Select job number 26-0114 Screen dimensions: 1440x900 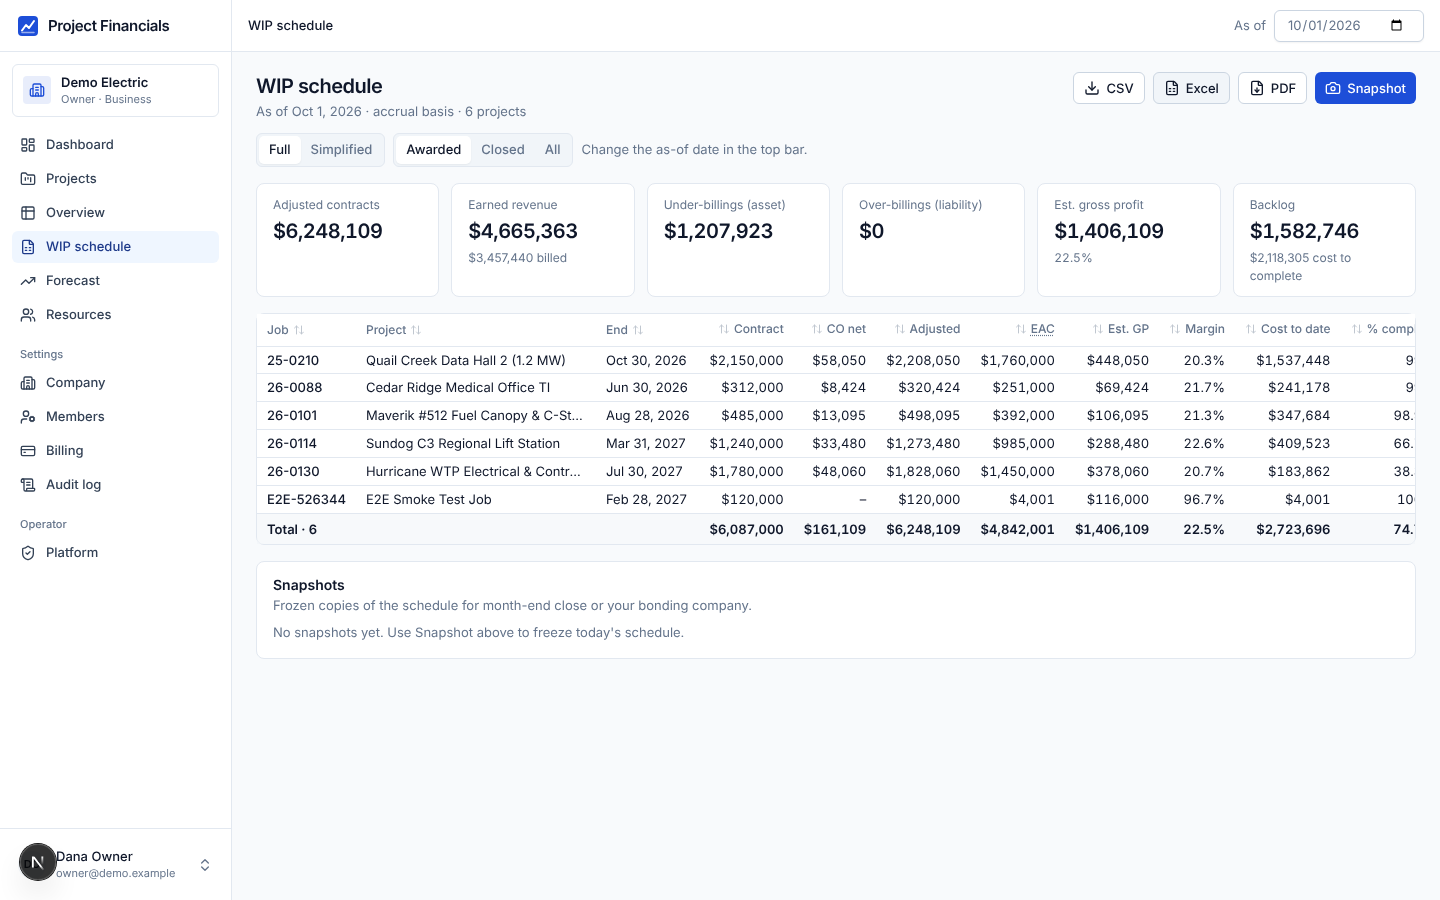pyautogui.click(x=292, y=444)
